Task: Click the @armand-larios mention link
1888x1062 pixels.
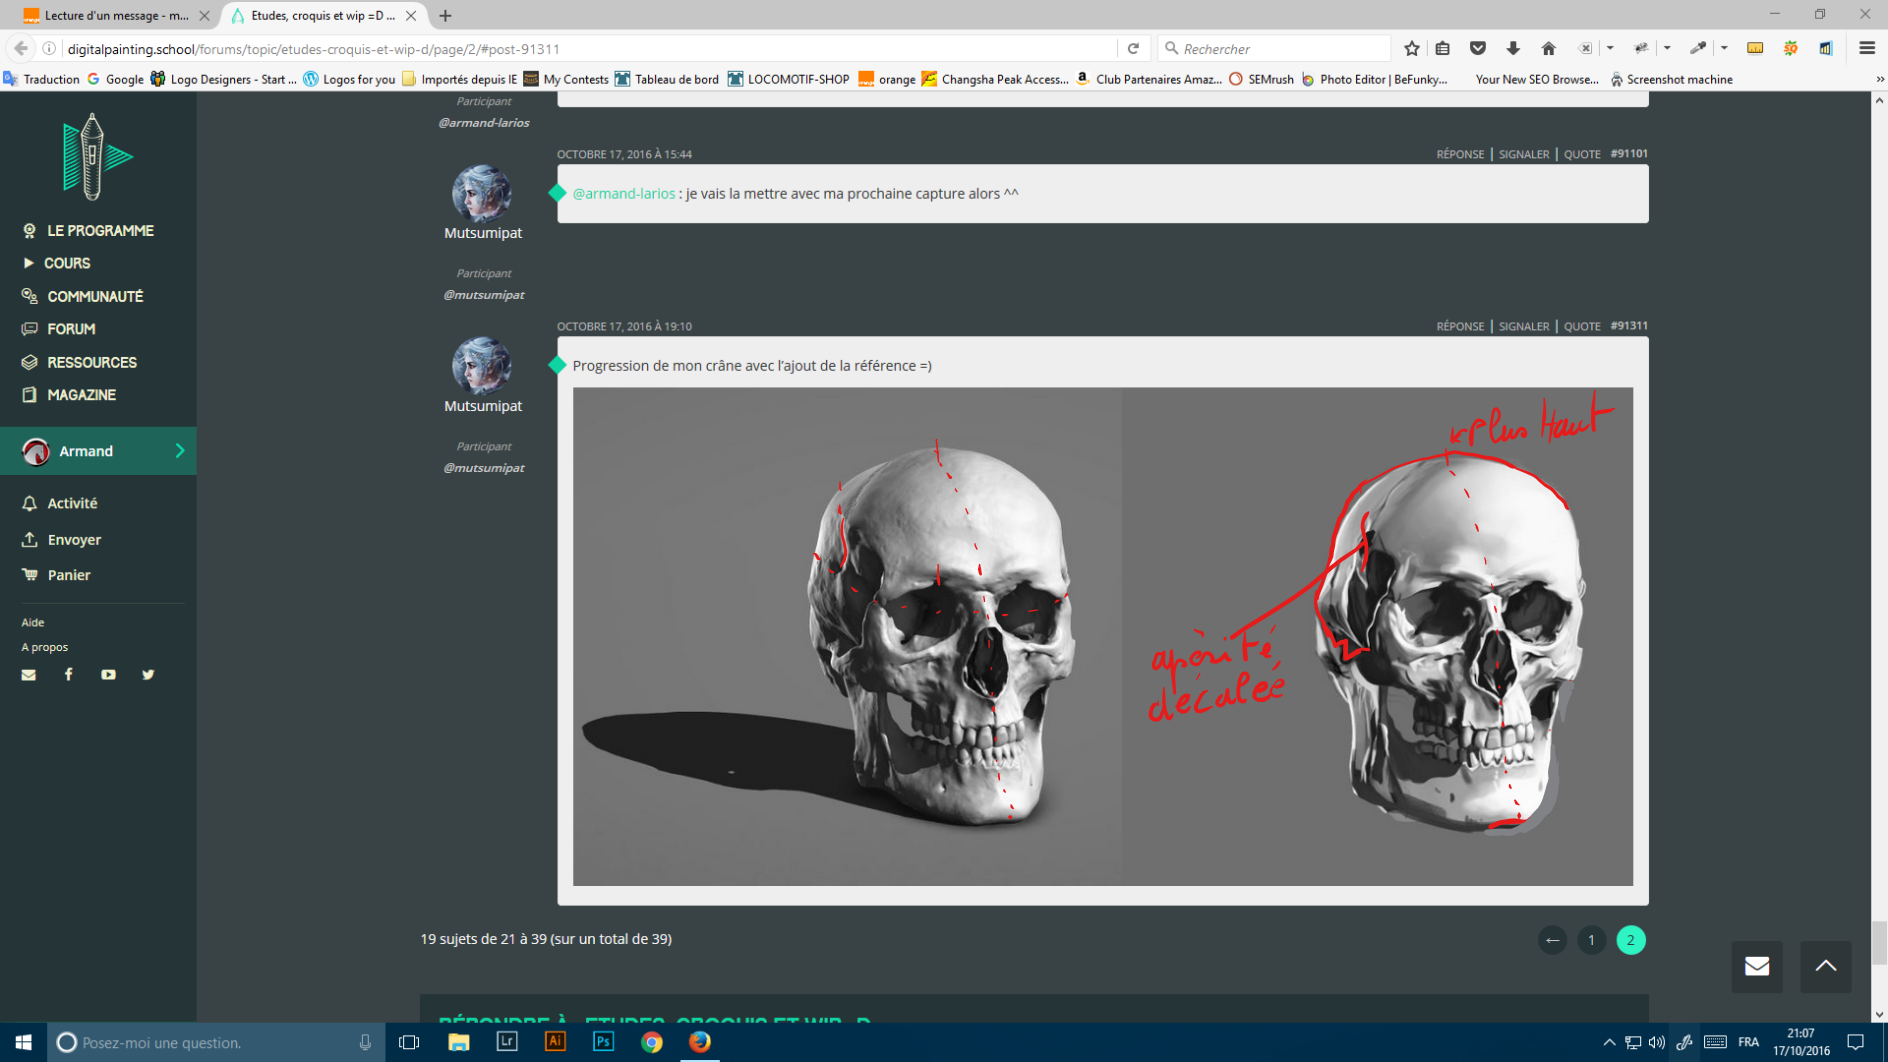Action: (623, 194)
